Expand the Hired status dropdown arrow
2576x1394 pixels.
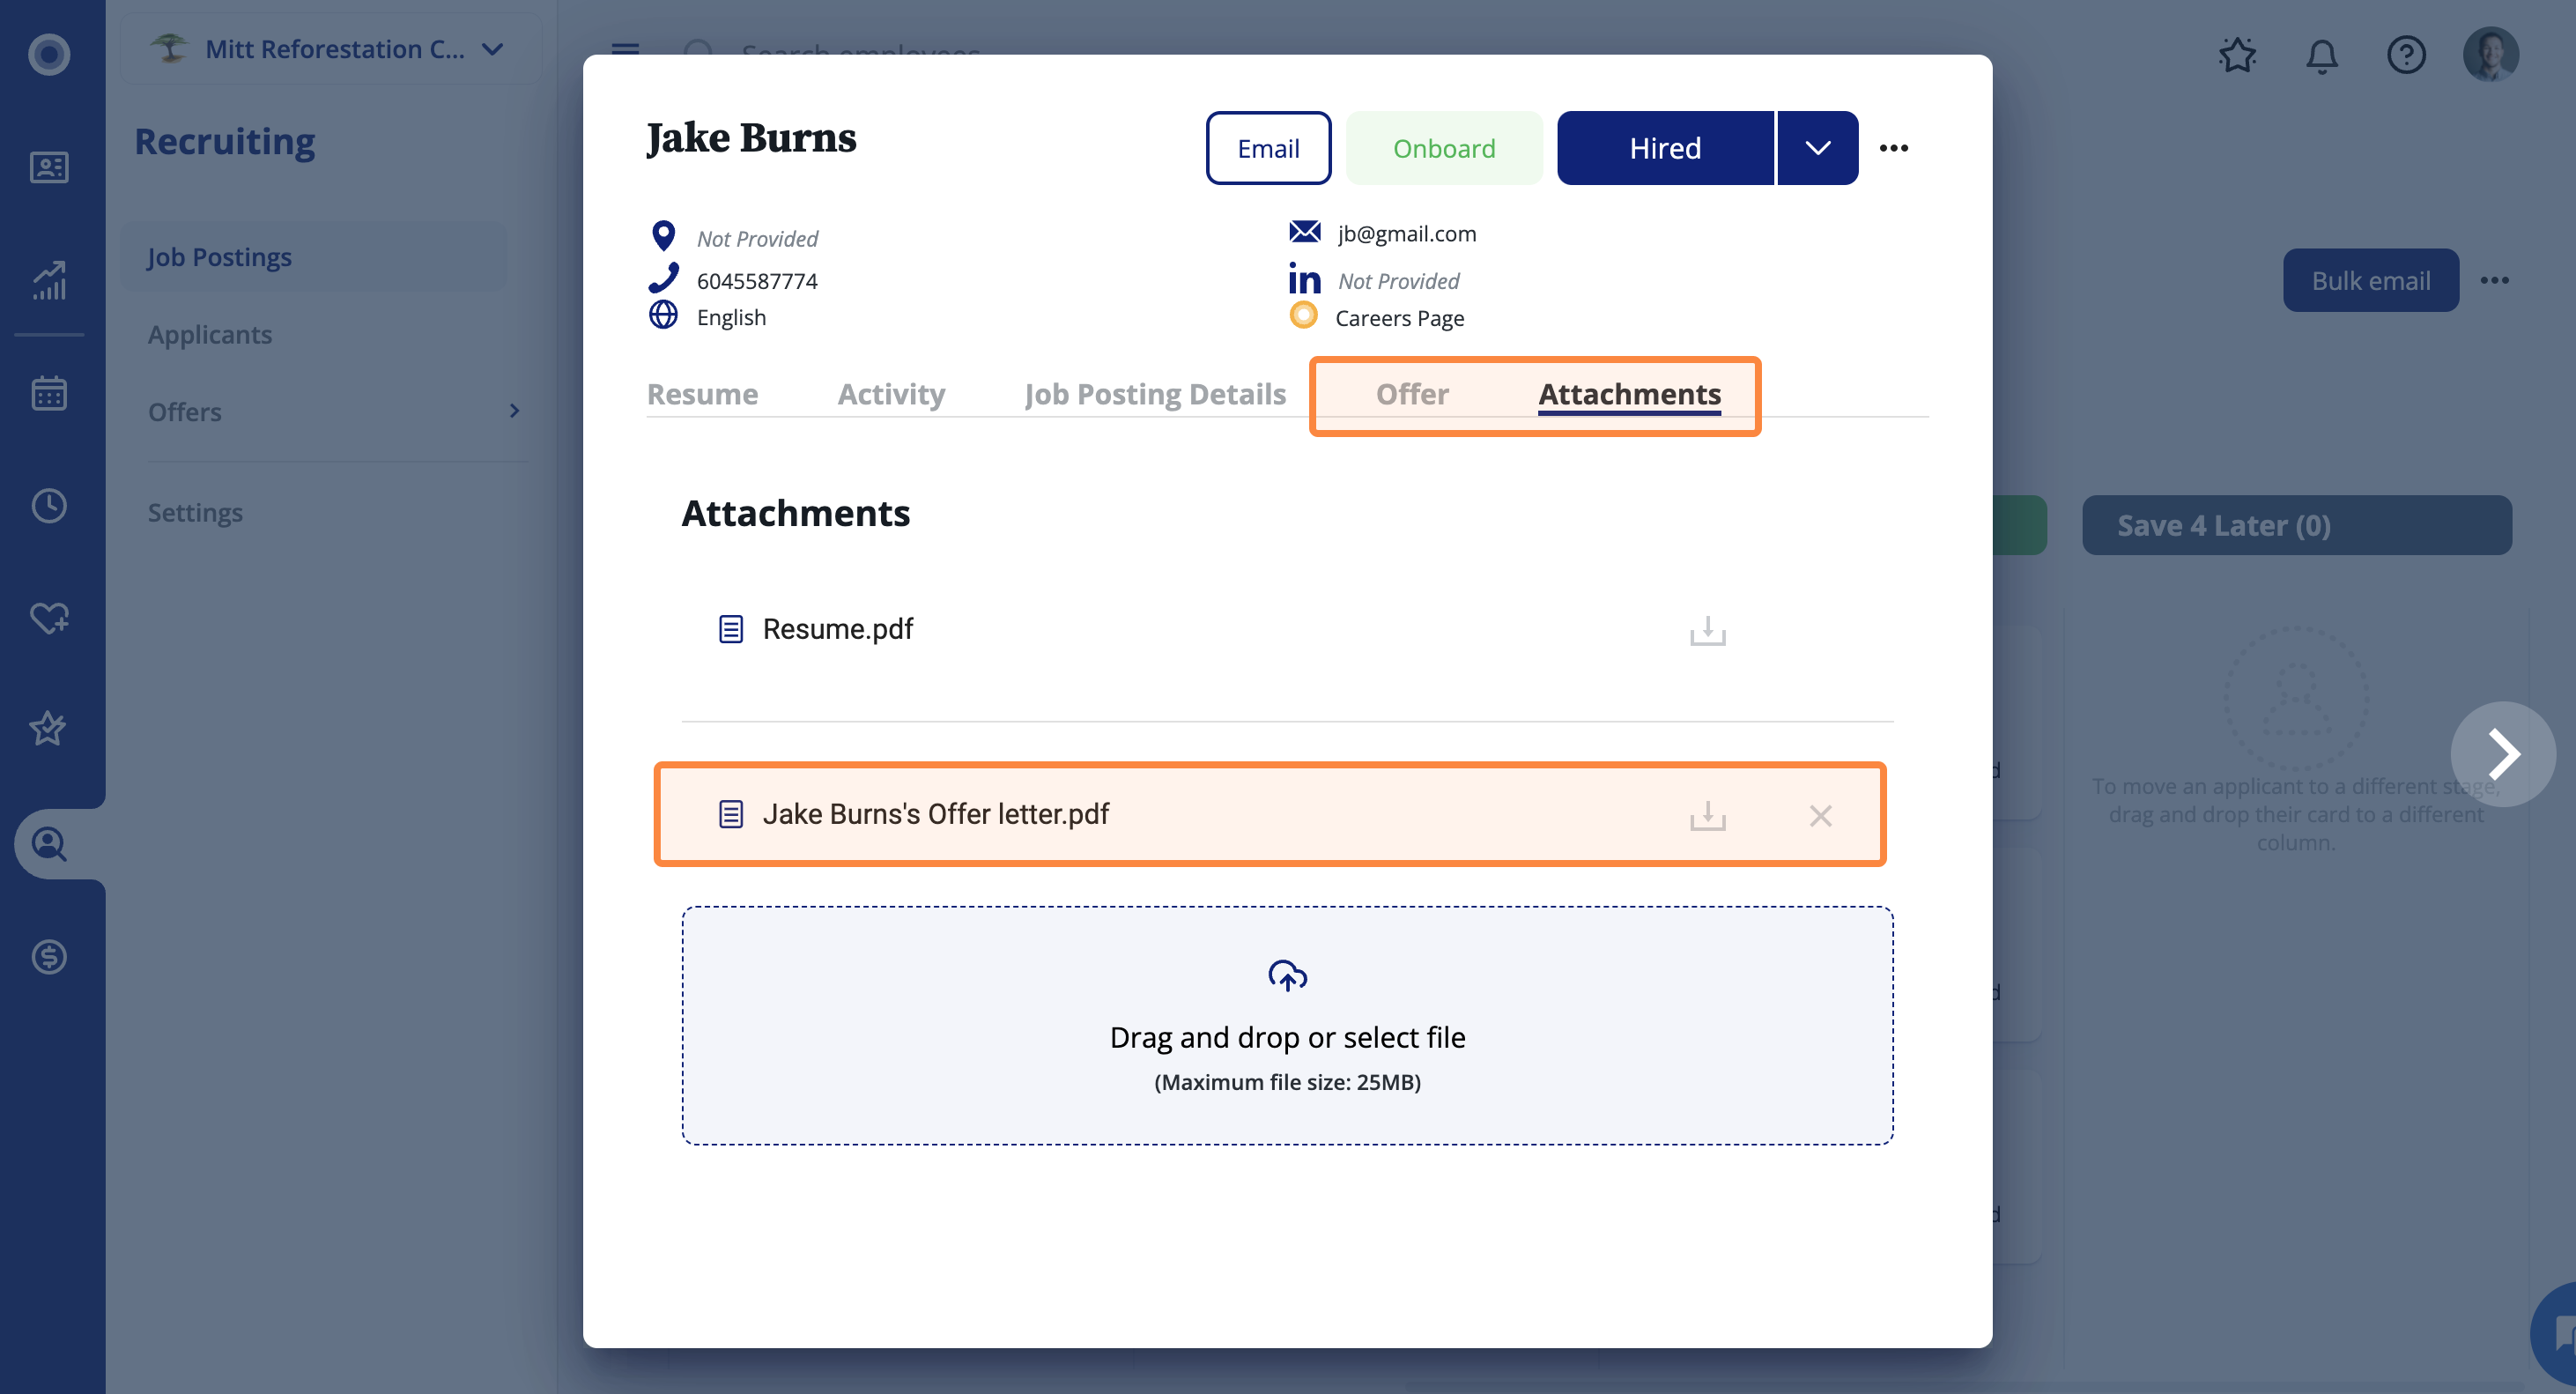tap(1817, 148)
